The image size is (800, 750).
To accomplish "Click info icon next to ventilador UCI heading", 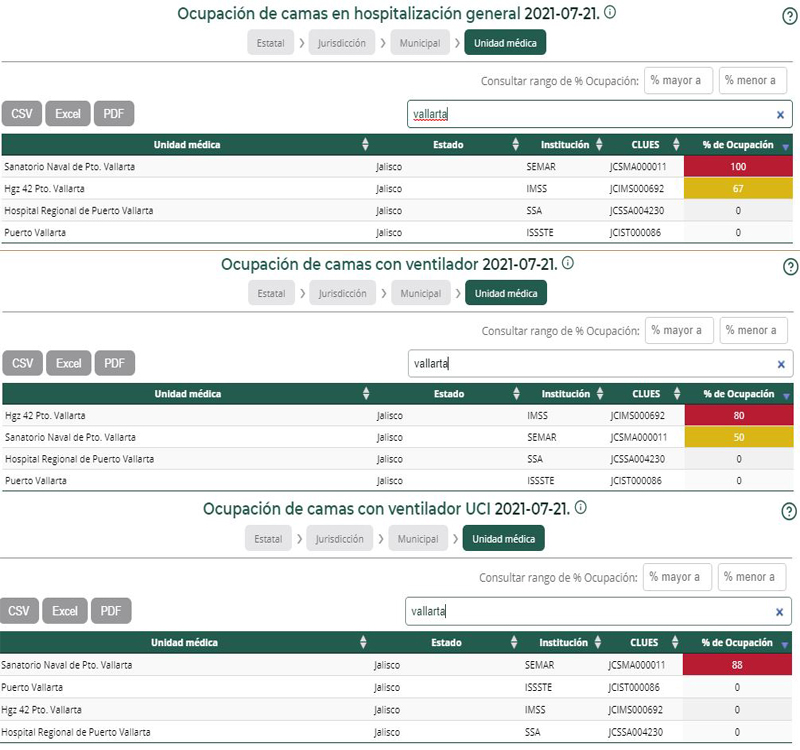I will (x=581, y=508).
